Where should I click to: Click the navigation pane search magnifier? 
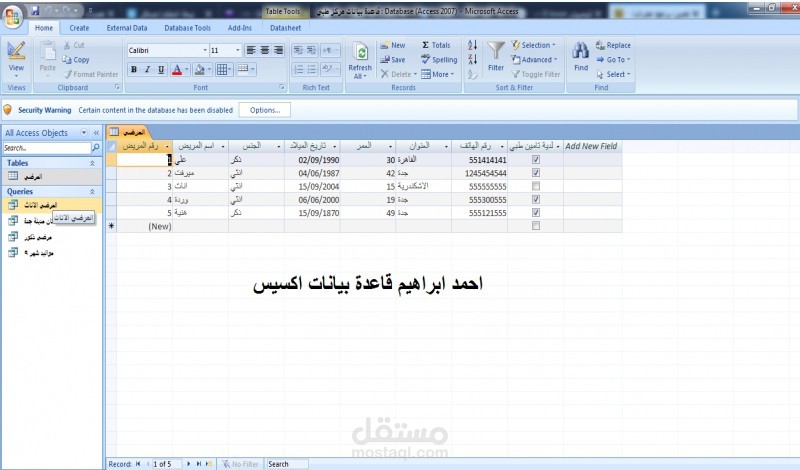95,148
